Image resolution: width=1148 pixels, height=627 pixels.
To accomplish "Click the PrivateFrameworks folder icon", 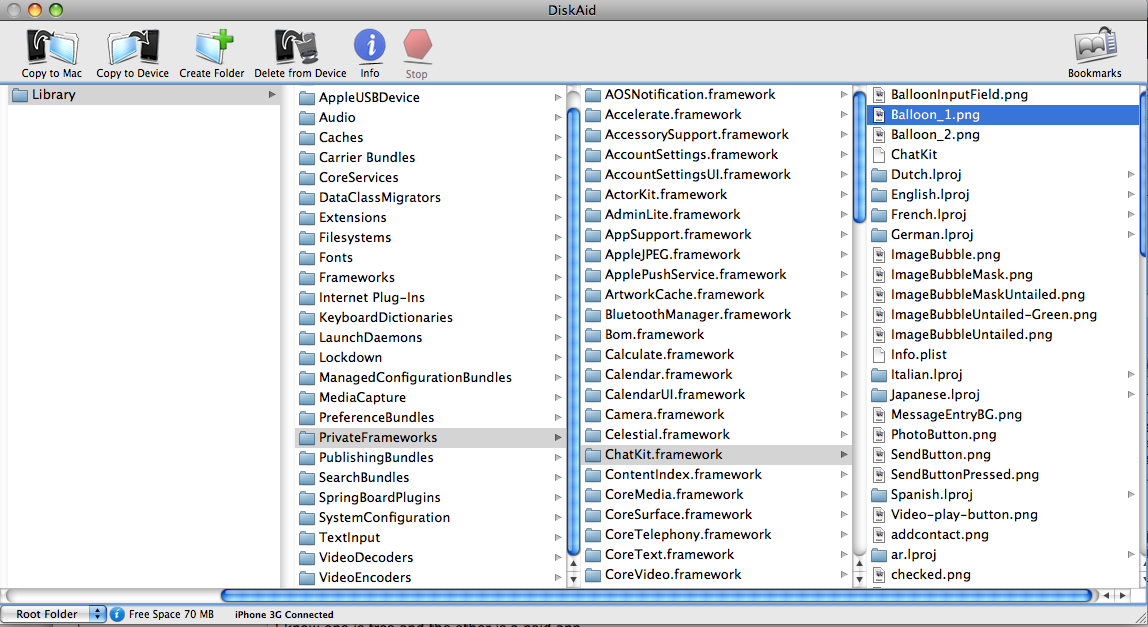I will (307, 438).
